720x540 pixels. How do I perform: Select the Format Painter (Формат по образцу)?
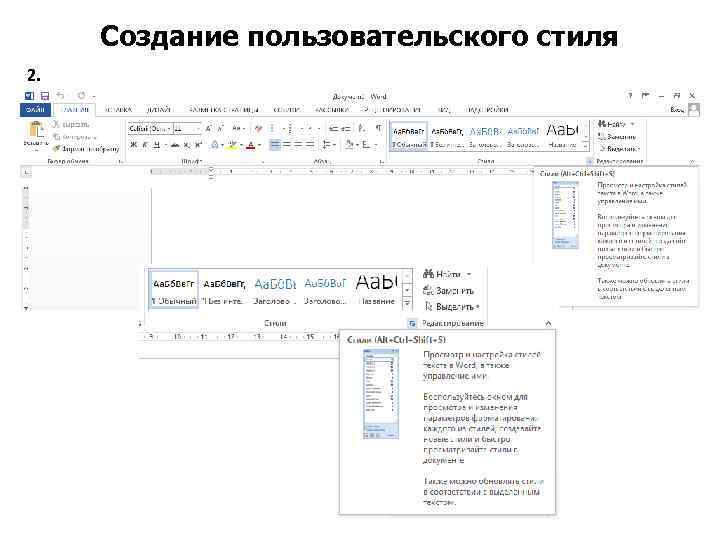85,148
